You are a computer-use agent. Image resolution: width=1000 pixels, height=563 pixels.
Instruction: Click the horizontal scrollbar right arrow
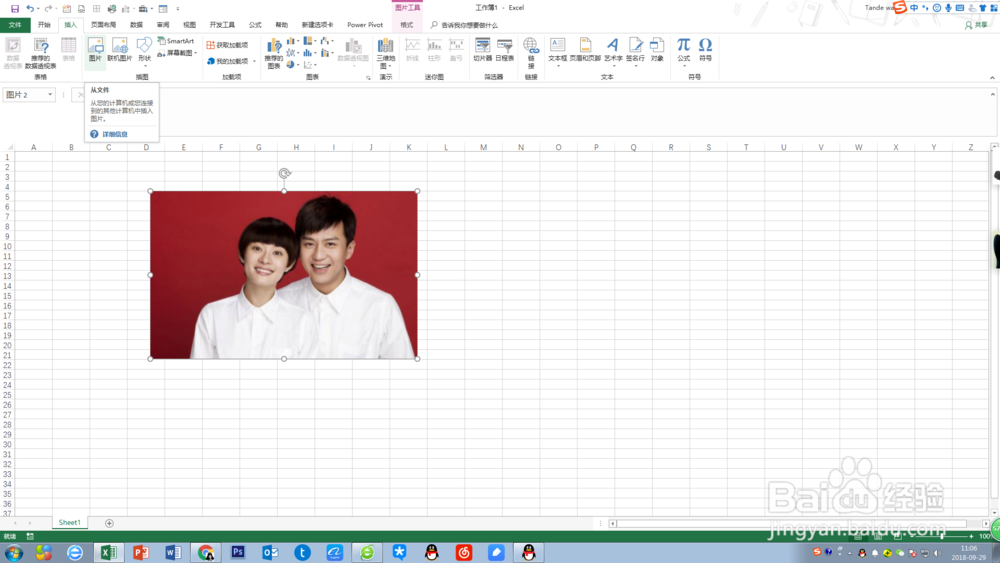[986, 523]
